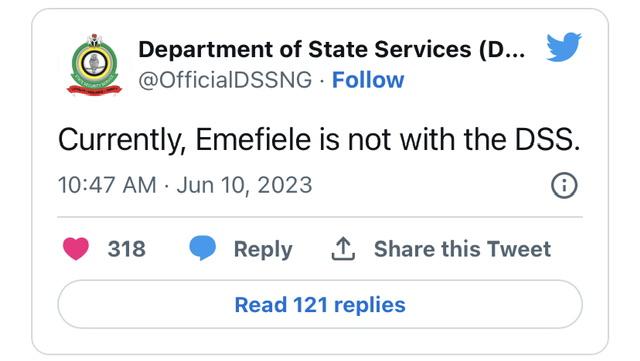640x361 pixels.
Task: Click the truncated "(D..." end of the name
Action: click(502, 49)
